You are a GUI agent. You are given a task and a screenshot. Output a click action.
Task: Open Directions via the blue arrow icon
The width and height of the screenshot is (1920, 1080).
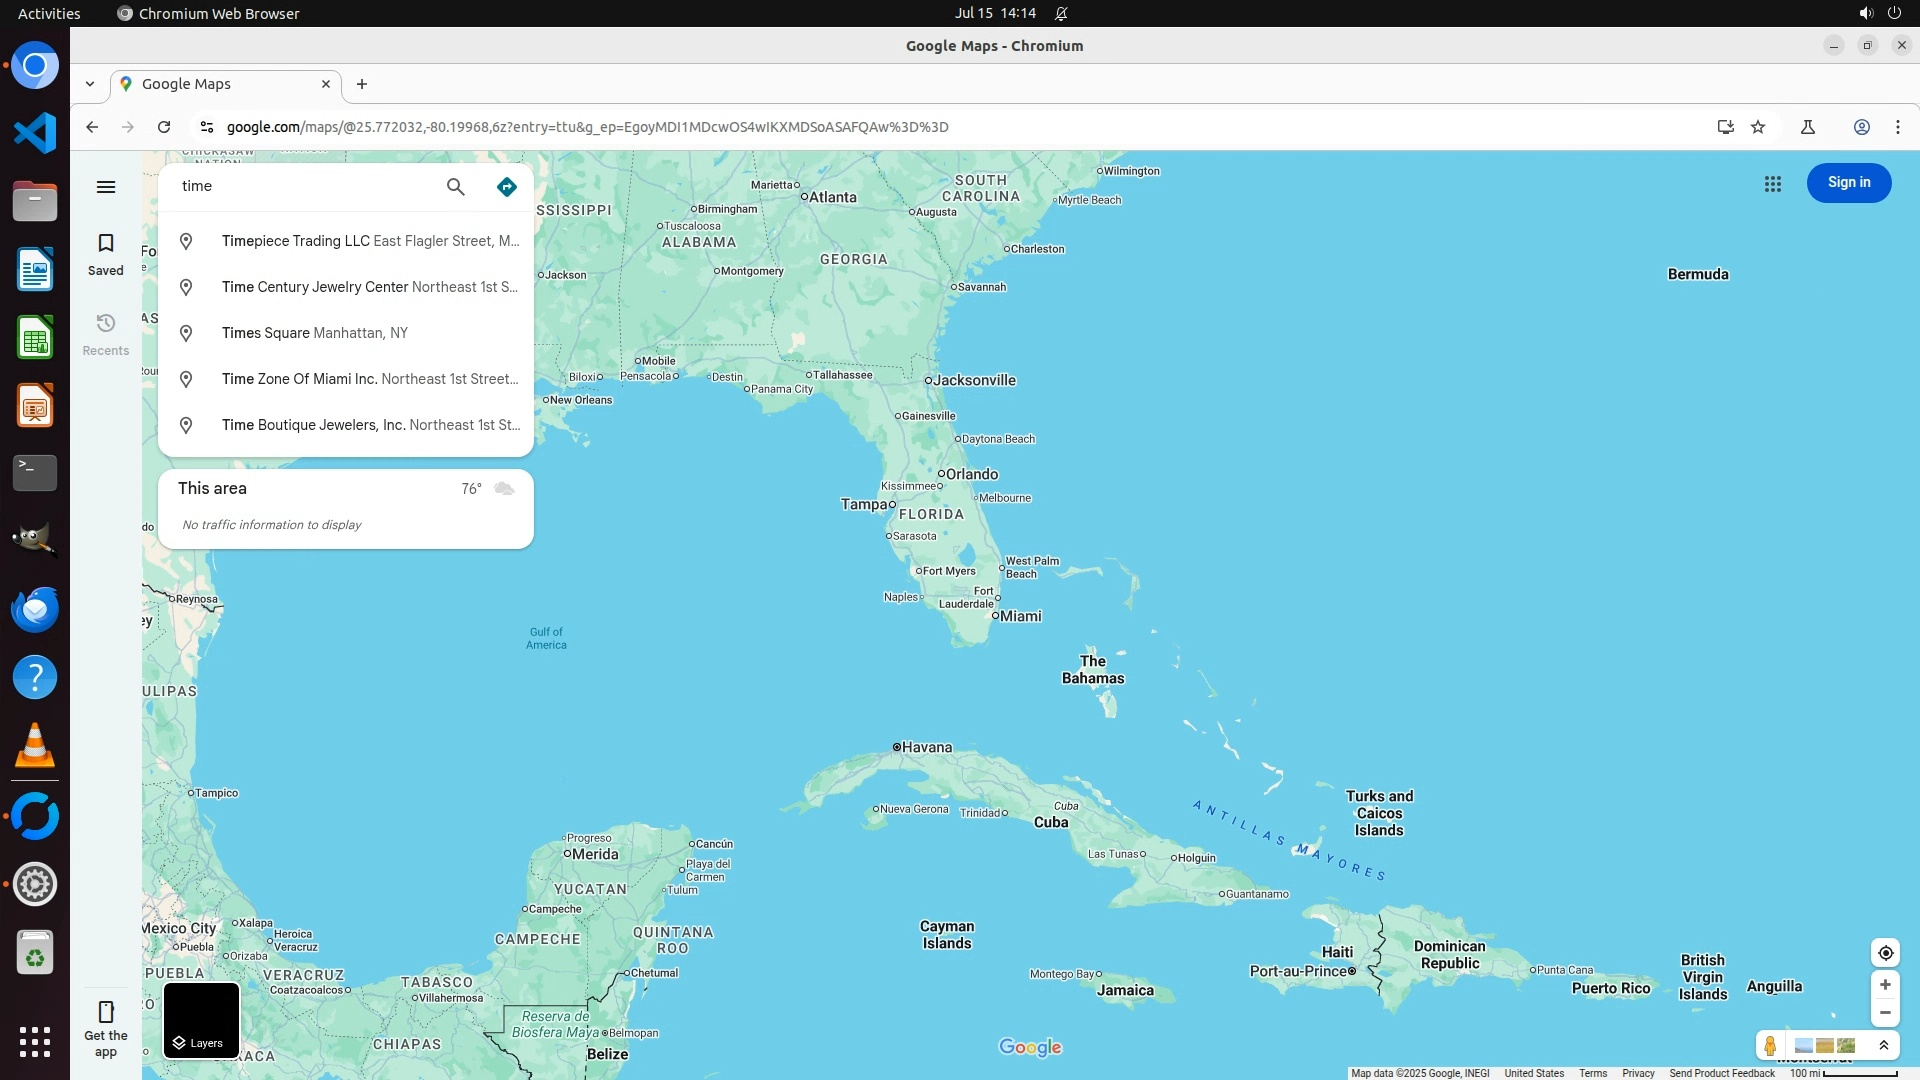(507, 187)
